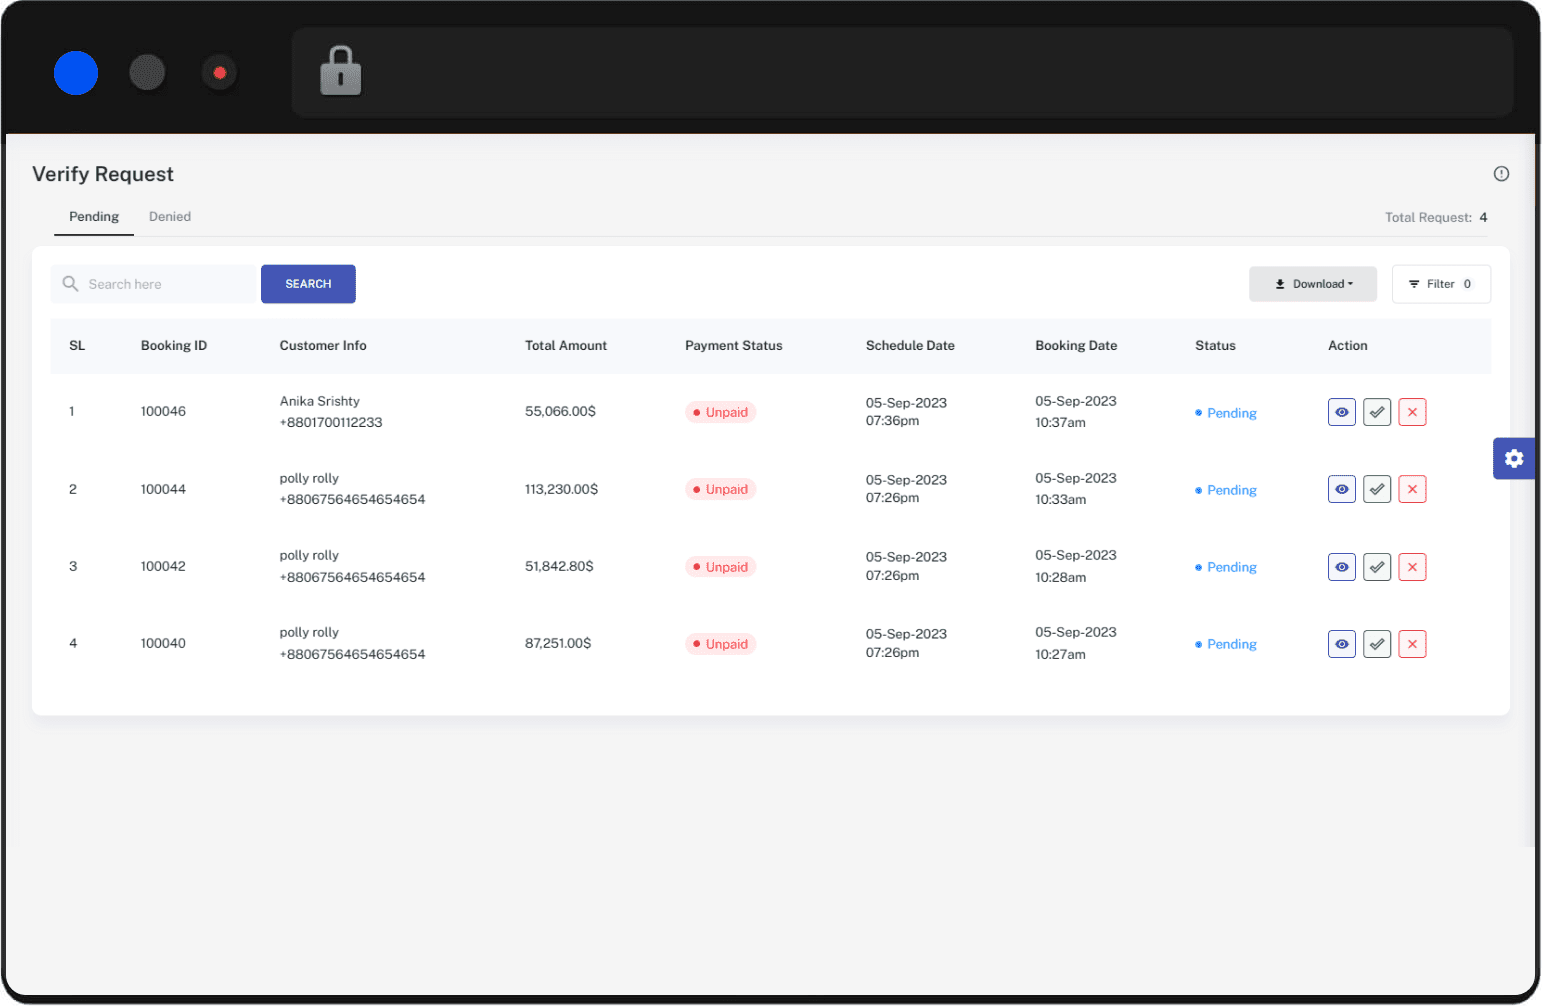
Task: Click the Unpaid badge for booking 100046
Action: [x=720, y=412]
